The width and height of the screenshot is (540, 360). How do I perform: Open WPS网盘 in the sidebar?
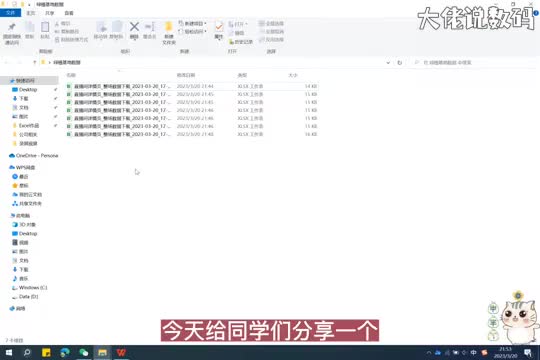click(x=25, y=167)
